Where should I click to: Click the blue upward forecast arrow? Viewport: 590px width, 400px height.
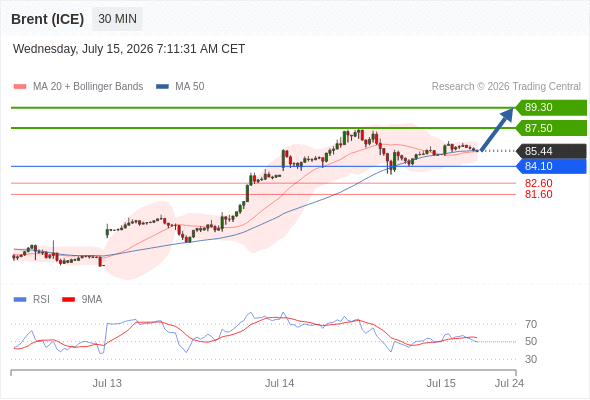point(497,130)
